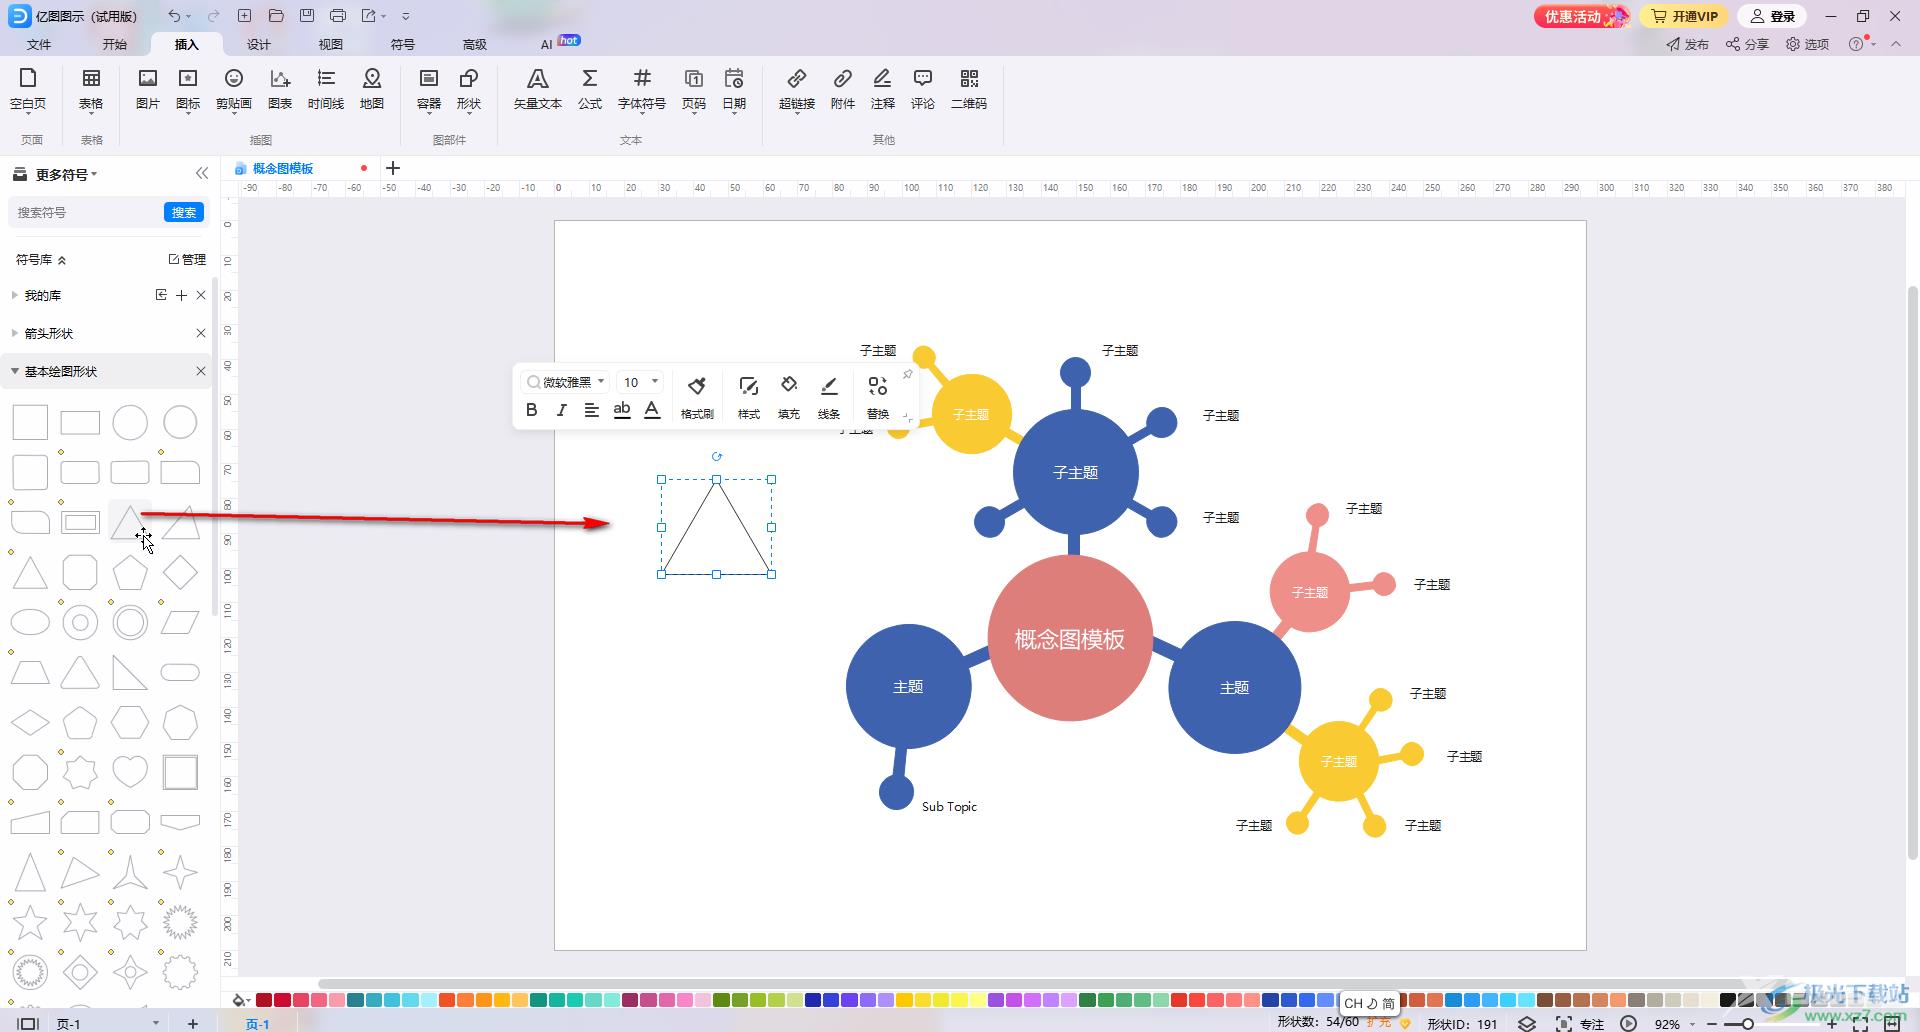
Task: Insert a QR code (二维码)
Action: [x=969, y=89]
